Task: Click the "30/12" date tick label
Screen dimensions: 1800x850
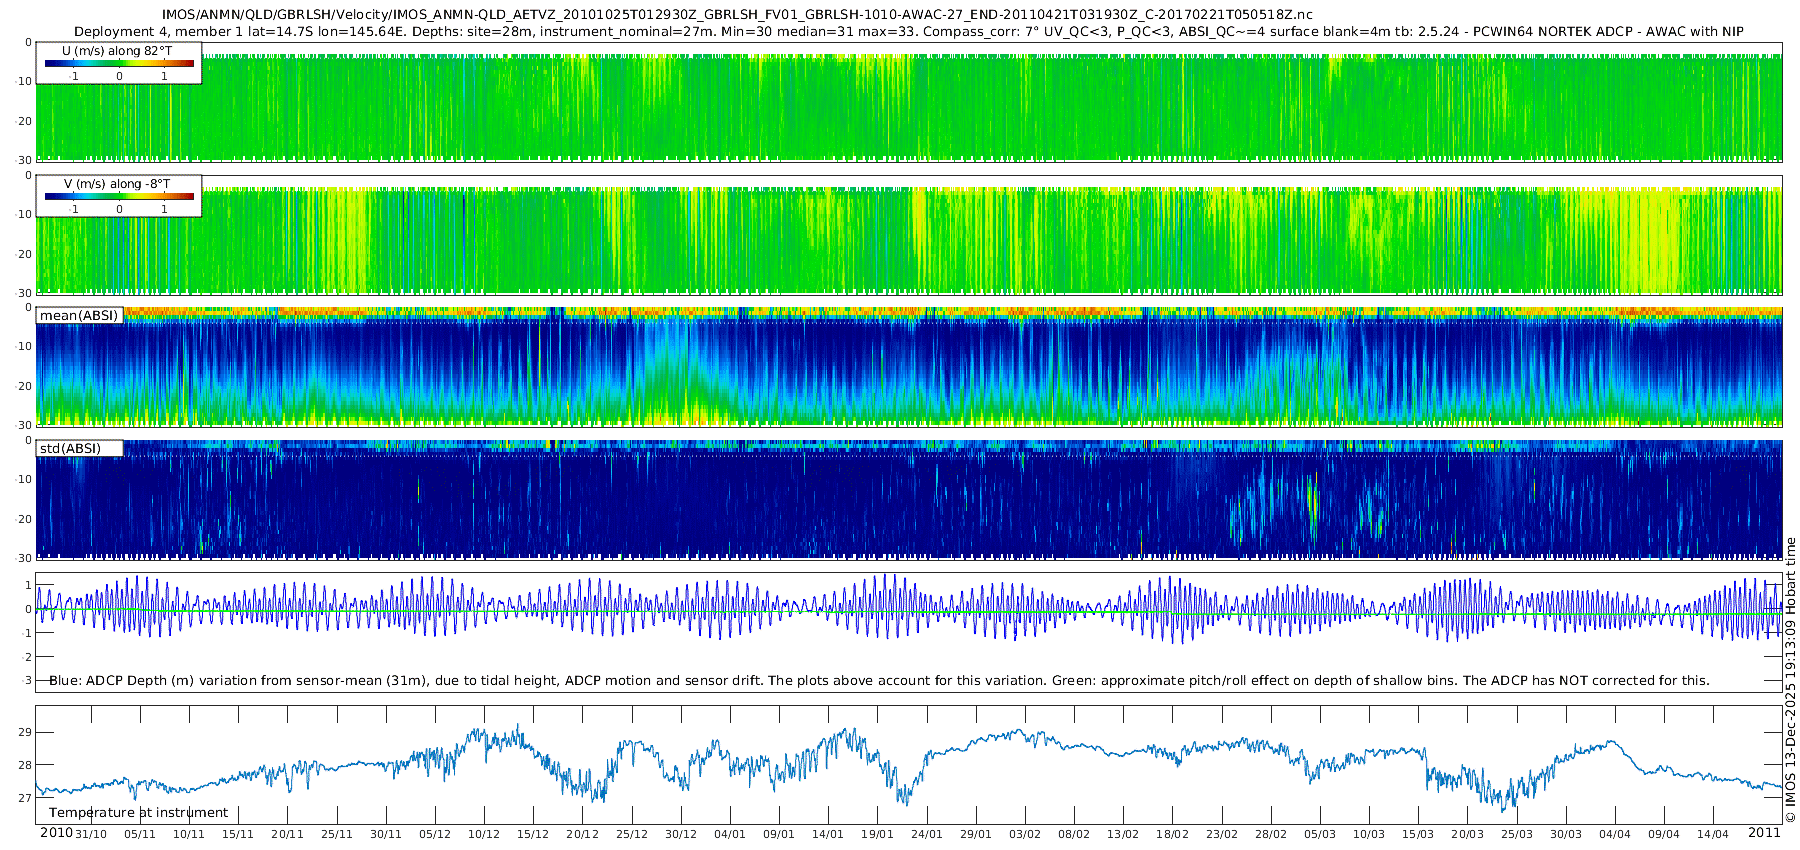Action: tap(681, 834)
